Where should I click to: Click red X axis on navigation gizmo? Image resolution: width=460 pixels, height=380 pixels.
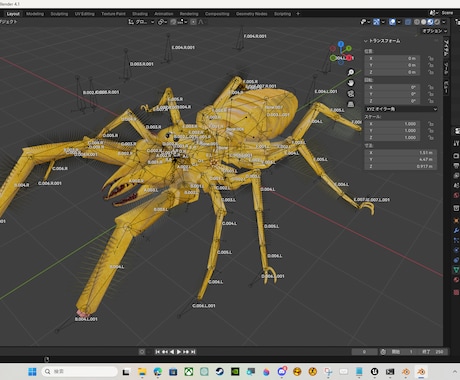(x=349, y=58)
